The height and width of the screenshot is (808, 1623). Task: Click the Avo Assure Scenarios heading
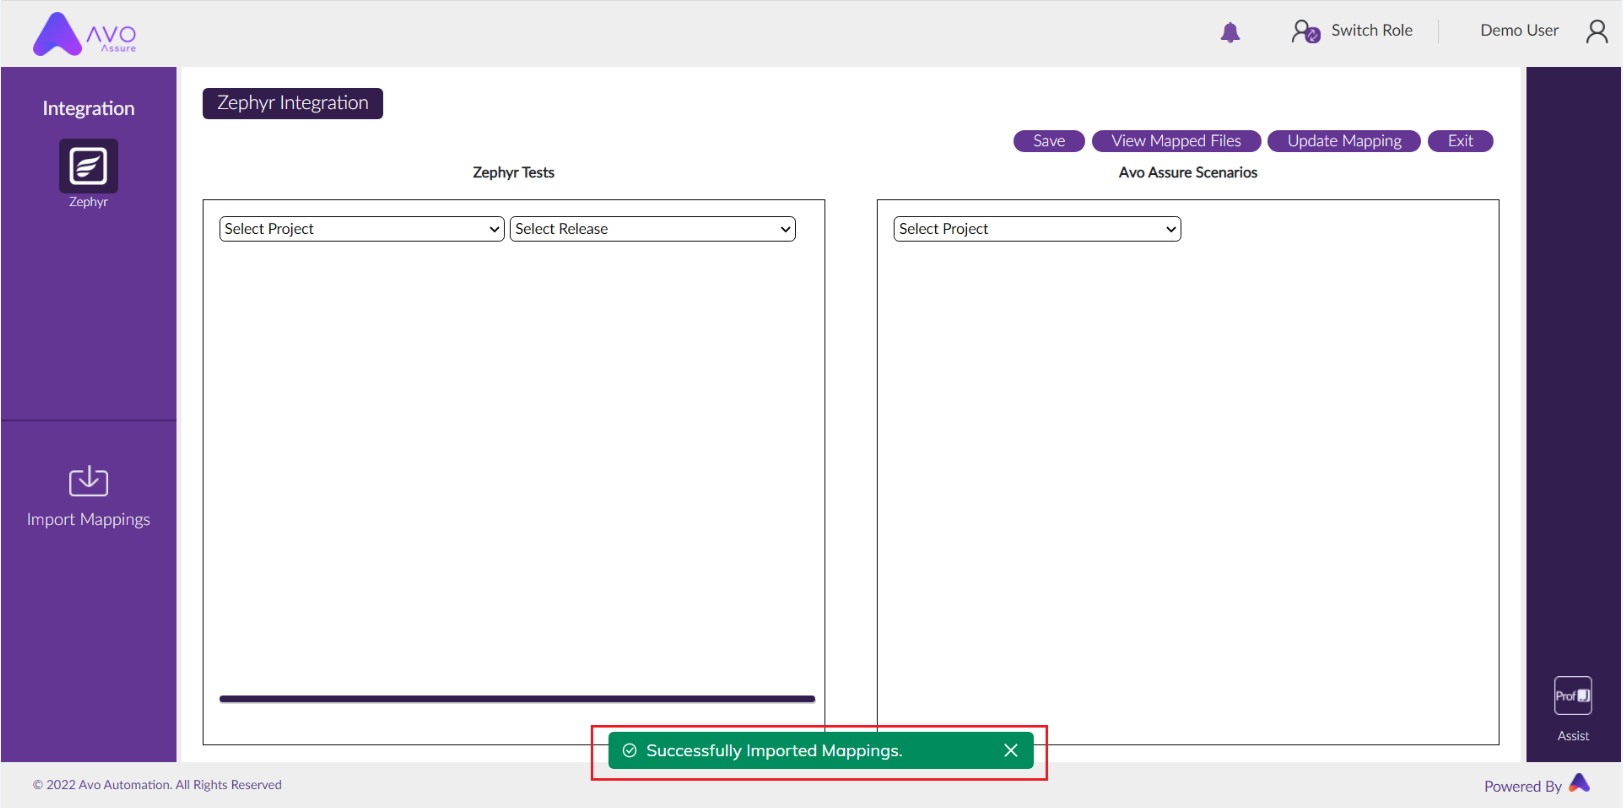click(1188, 172)
